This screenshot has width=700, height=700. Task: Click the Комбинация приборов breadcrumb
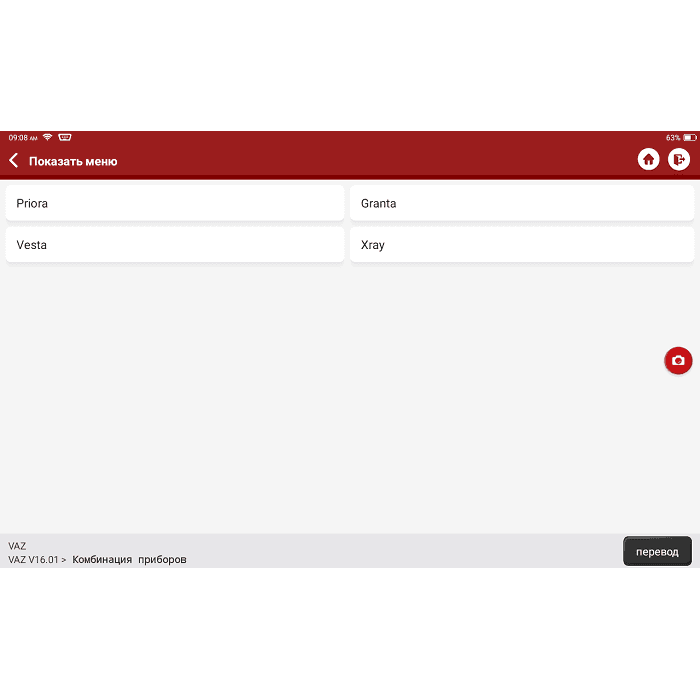coord(129,559)
